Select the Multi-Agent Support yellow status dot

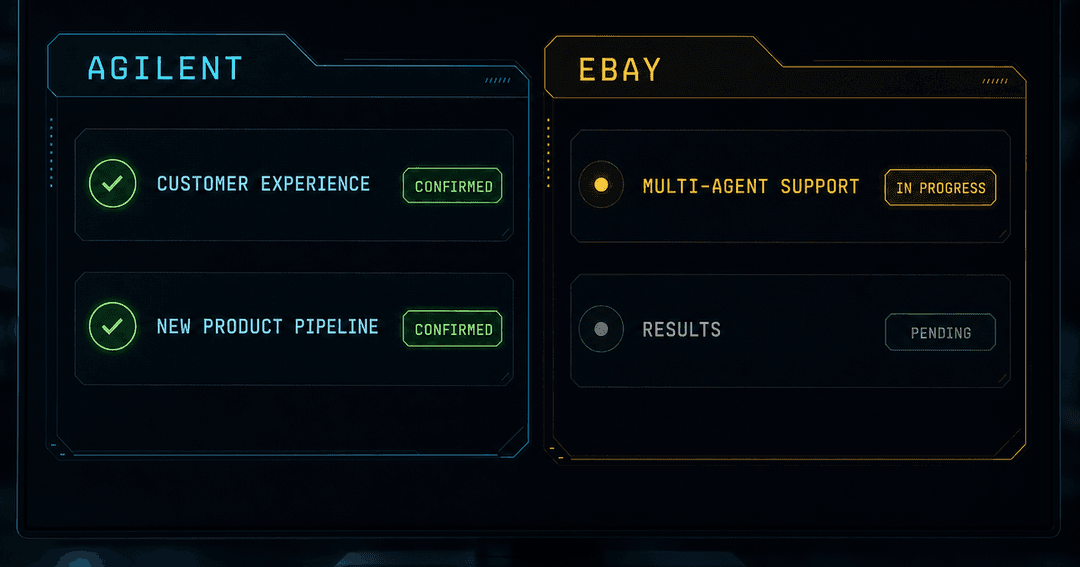click(x=601, y=185)
